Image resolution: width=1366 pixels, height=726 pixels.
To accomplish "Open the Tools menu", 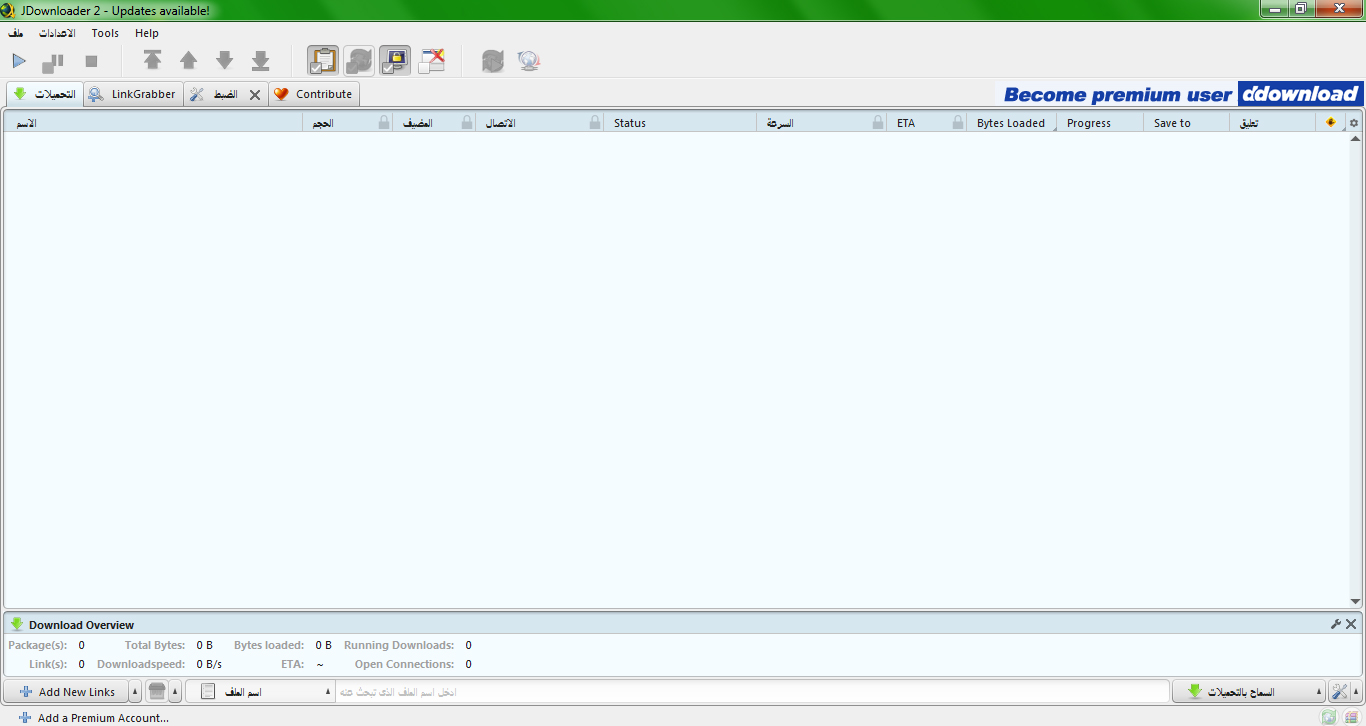I will [105, 33].
